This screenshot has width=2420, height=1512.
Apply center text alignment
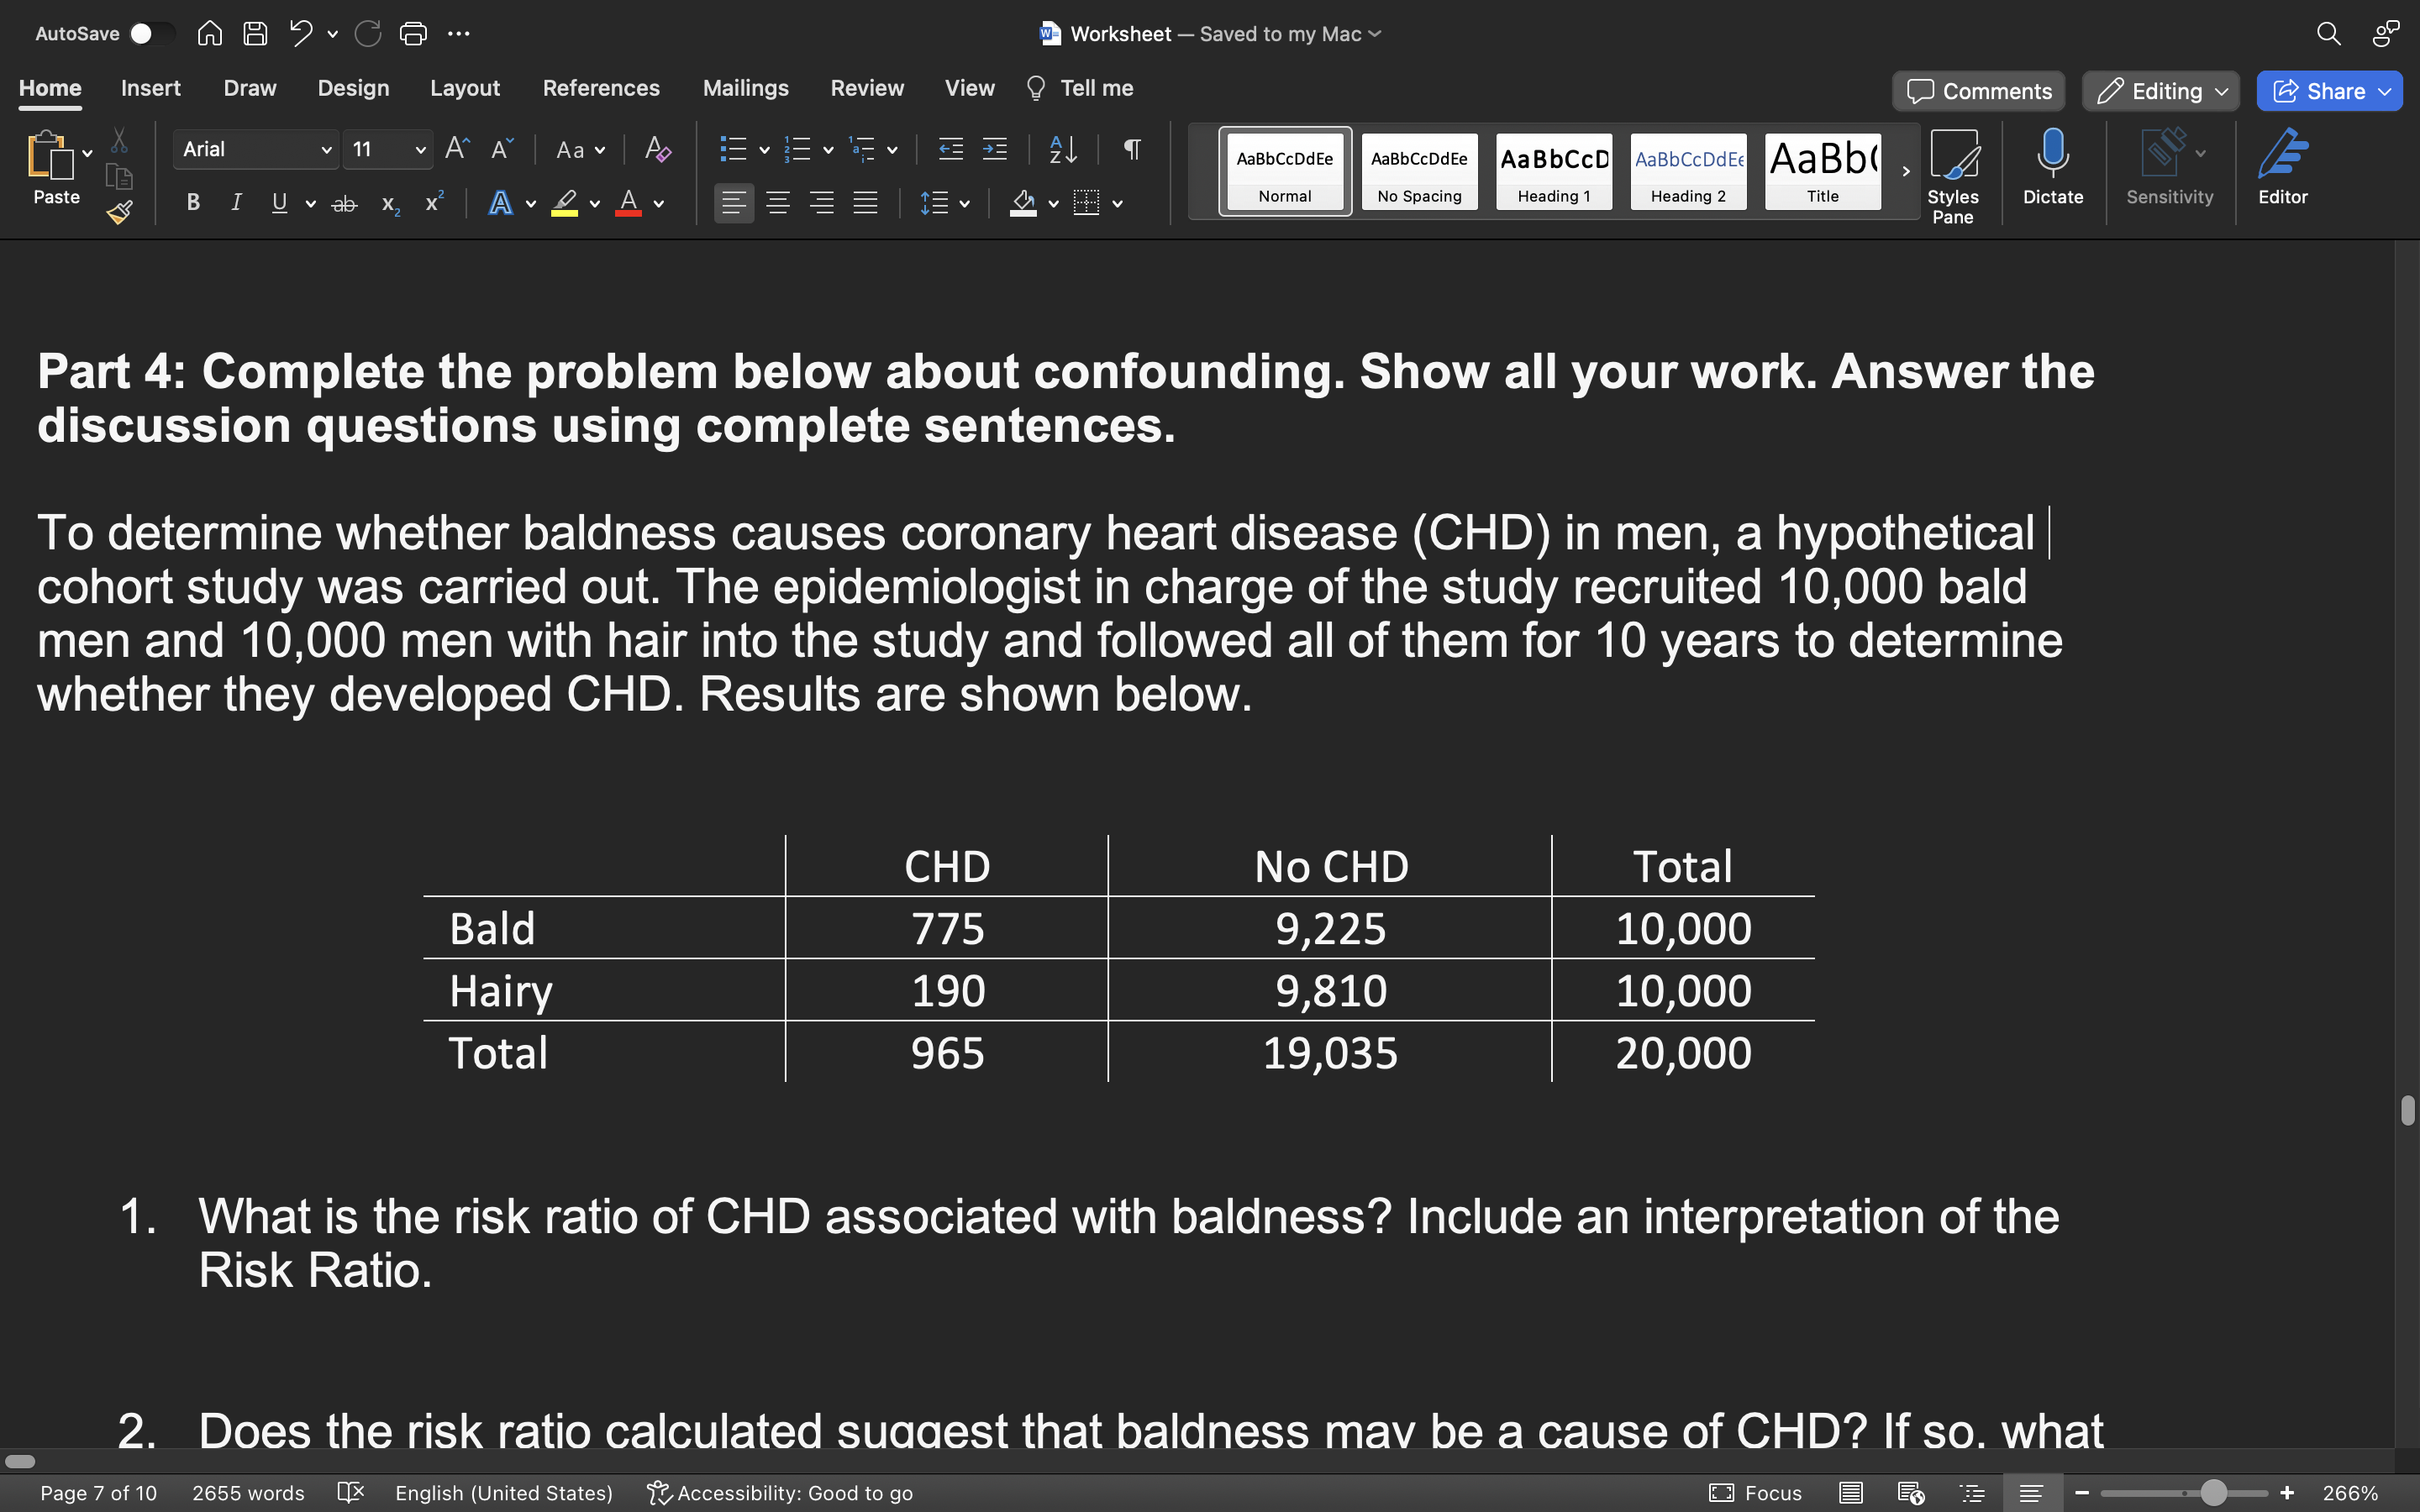pyautogui.click(x=778, y=203)
